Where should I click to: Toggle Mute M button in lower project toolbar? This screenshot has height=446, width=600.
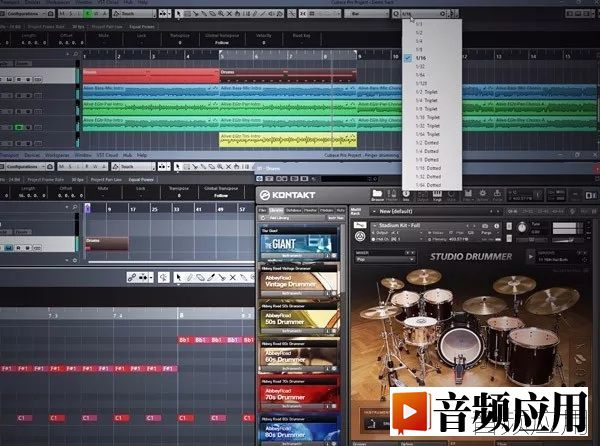[61, 167]
